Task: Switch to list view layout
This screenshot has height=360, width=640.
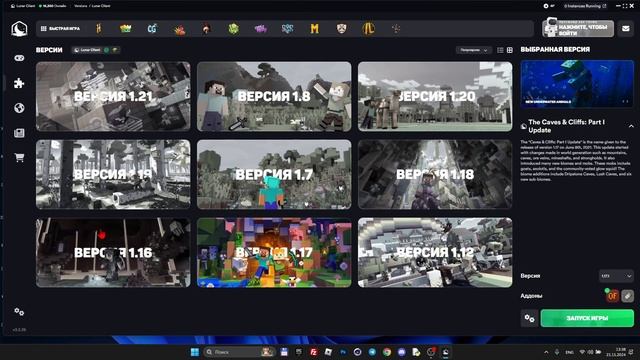Action: [x=500, y=50]
